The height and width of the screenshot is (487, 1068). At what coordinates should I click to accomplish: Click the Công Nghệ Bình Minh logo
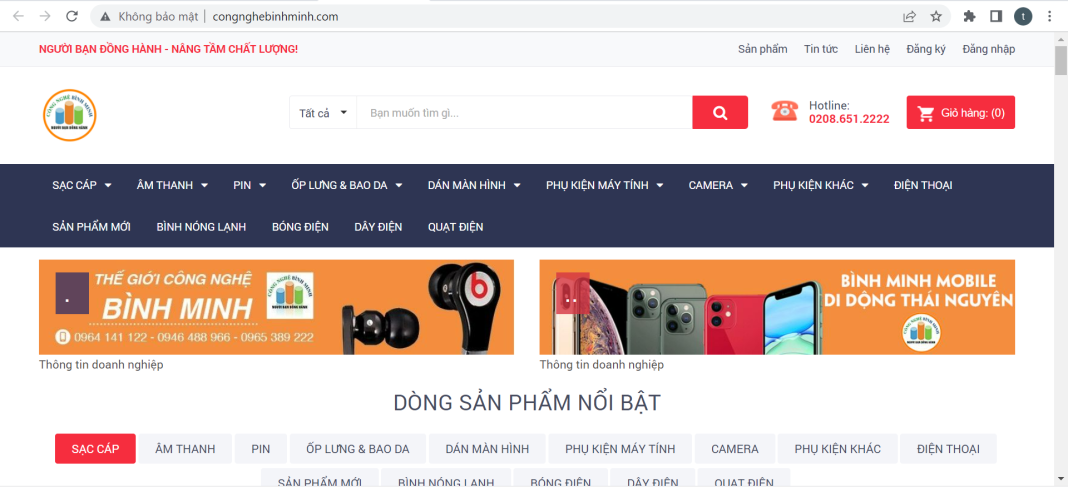click(x=69, y=114)
